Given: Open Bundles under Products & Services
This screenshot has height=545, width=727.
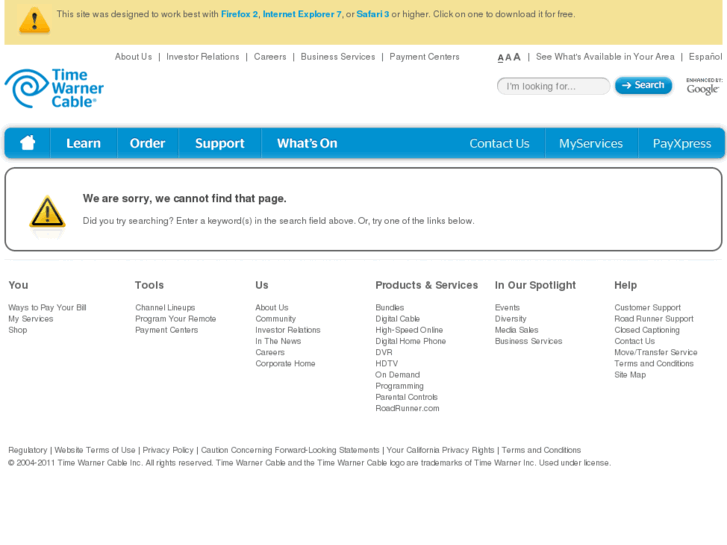Looking at the screenshot, I should (389, 308).
